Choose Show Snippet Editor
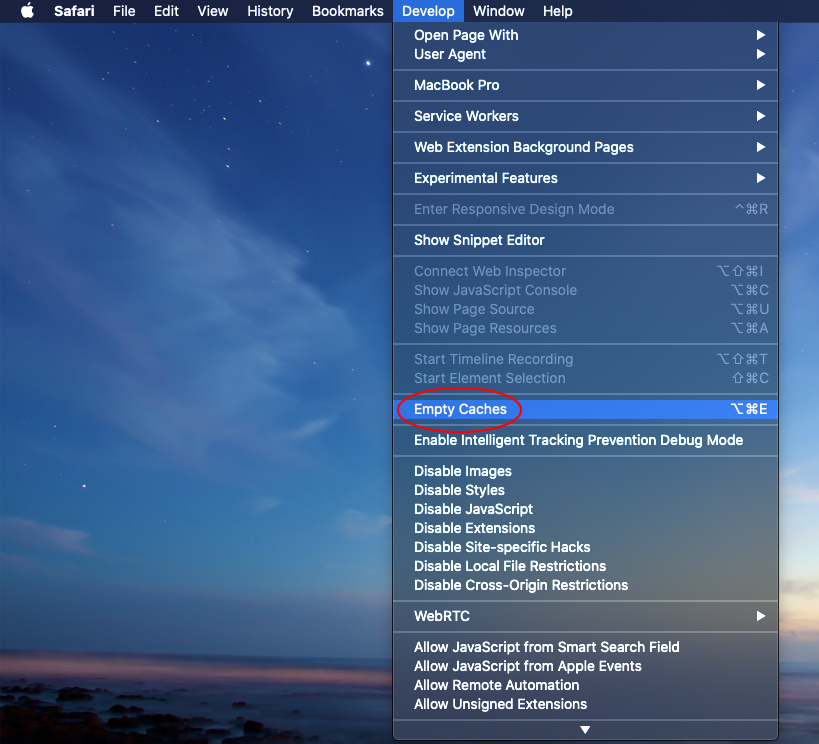The width and height of the screenshot is (819, 744). [586, 240]
